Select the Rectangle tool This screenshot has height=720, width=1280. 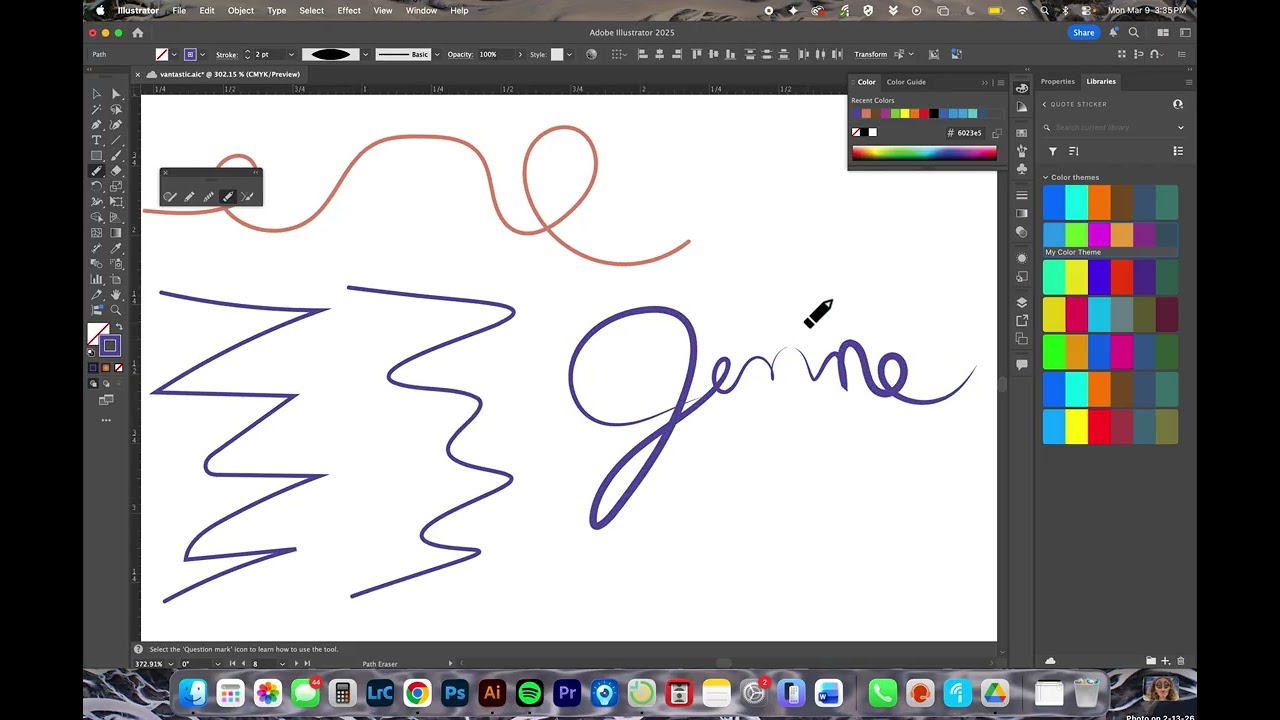click(x=97, y=155)
